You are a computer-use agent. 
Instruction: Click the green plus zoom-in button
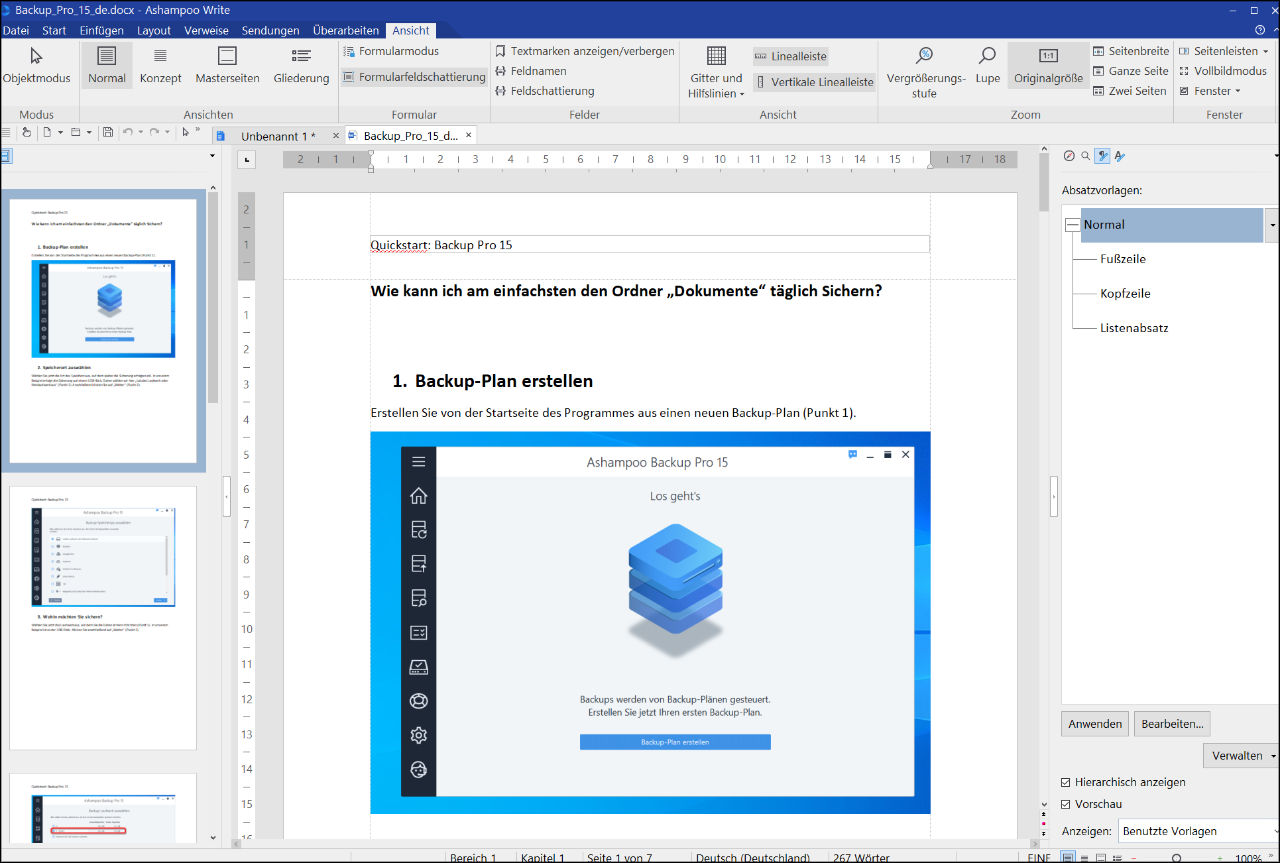tap(1222, 858)
